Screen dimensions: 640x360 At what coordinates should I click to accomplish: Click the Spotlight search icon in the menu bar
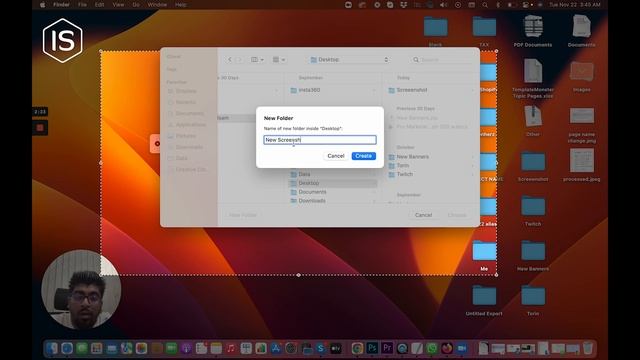(x=485, y=5)
